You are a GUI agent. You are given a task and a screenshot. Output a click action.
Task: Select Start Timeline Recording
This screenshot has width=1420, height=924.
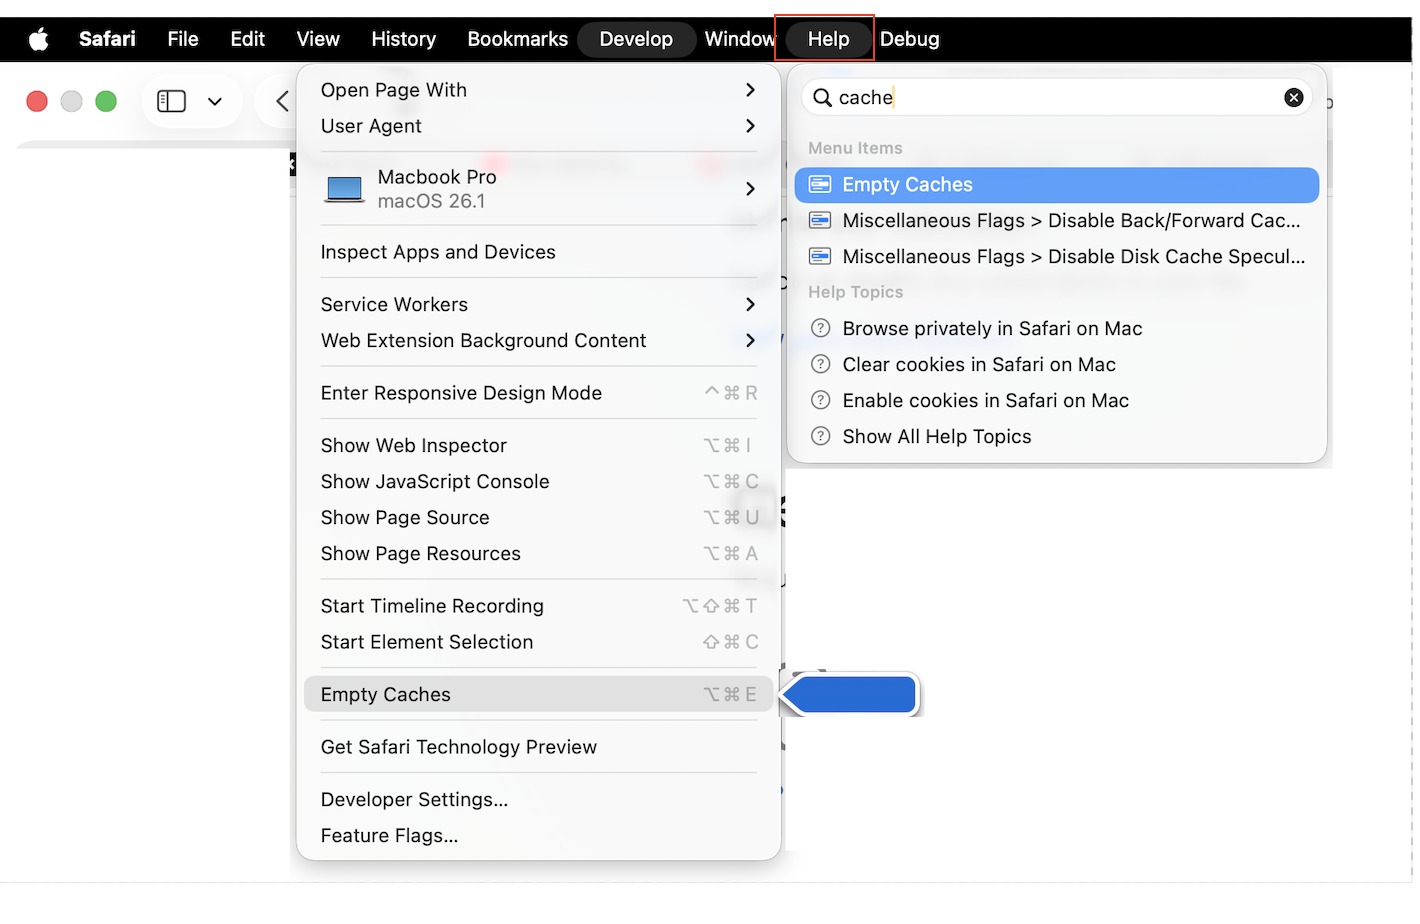(x=539, y=606)
